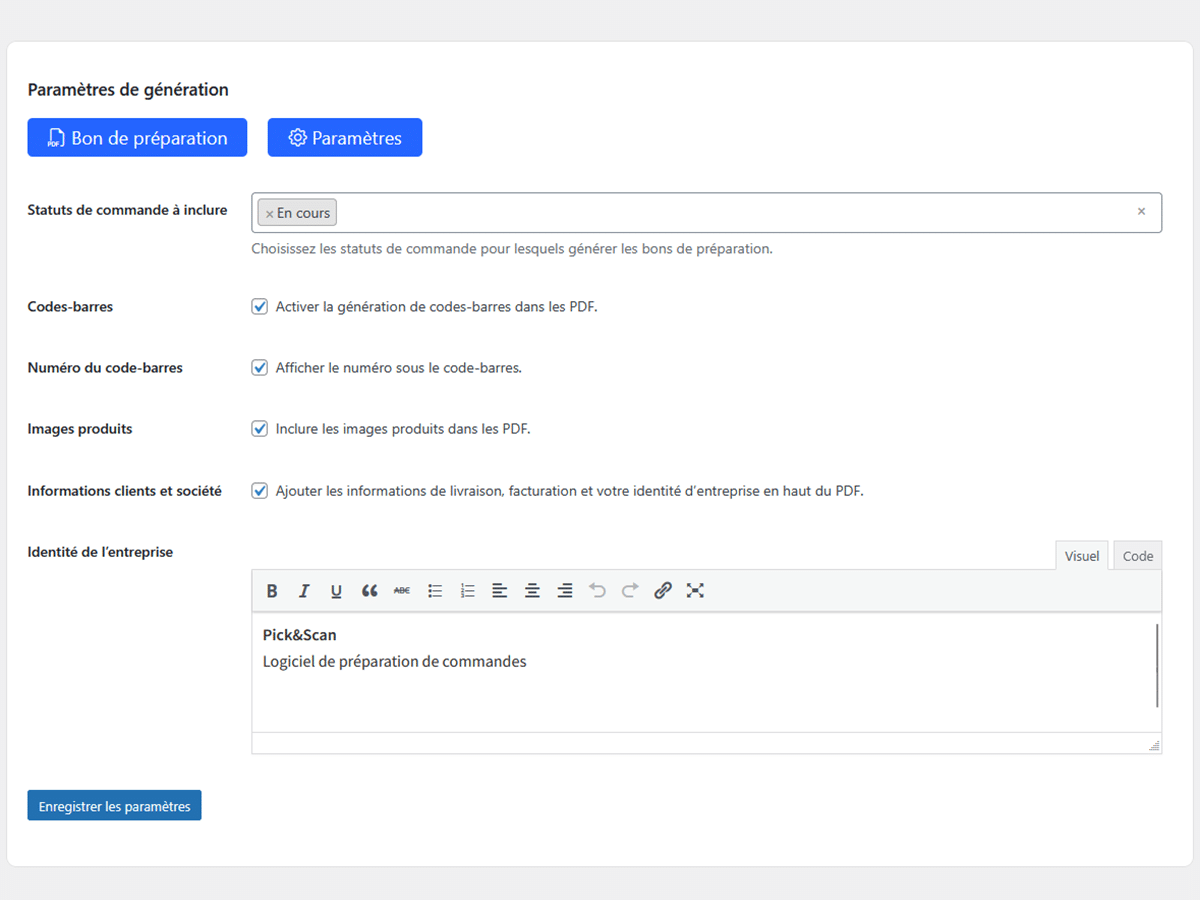Viewport: 1200px width, 900px height.
Task: Toggle bold formatting in the editor
Action: 272,591
